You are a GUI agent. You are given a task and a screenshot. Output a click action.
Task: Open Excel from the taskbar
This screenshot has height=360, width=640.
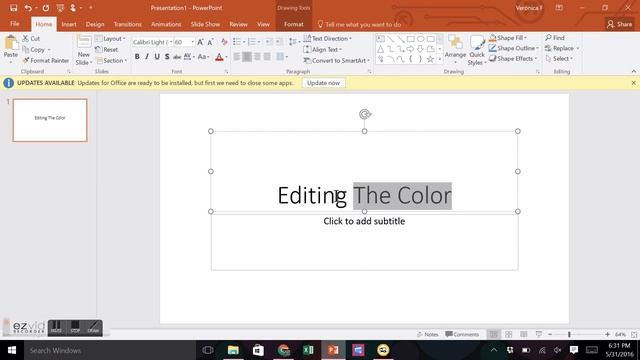click(308, 350)
